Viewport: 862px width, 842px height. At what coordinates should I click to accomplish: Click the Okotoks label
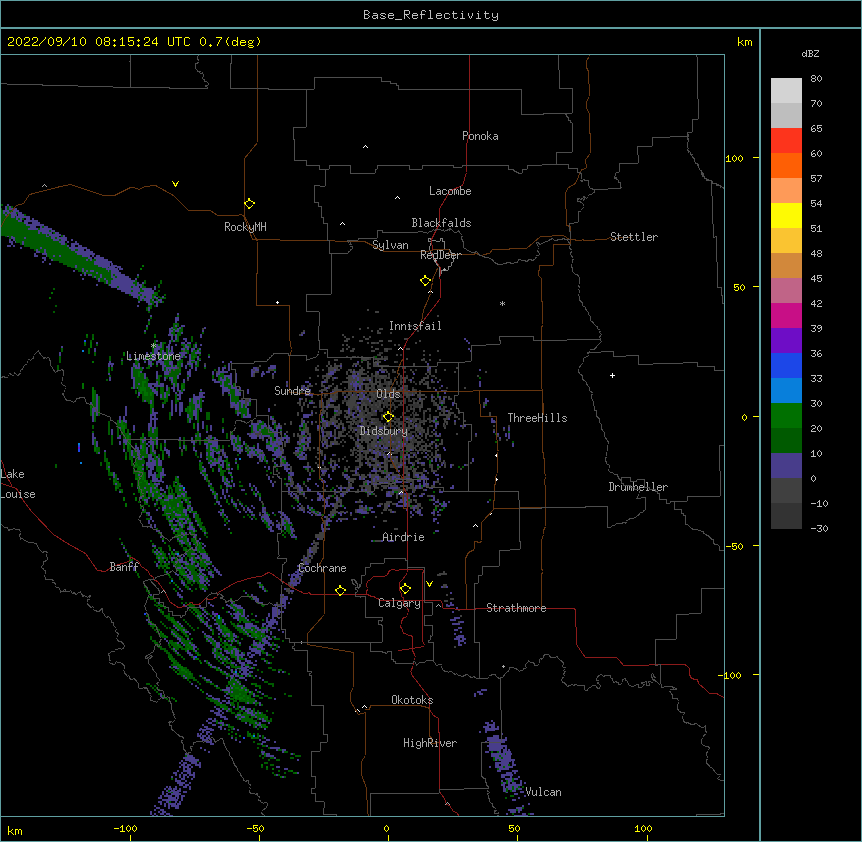click(x=412, y=700)
